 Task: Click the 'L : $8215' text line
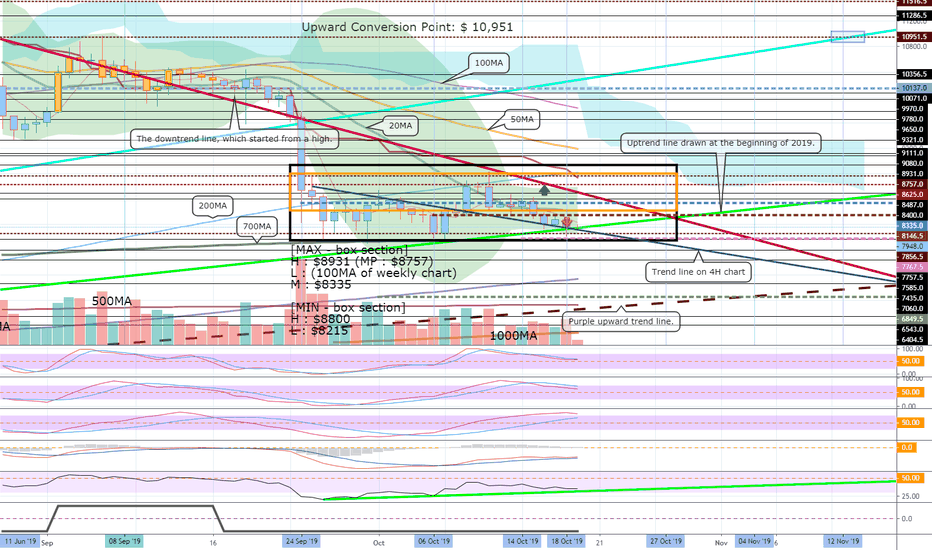319,331
